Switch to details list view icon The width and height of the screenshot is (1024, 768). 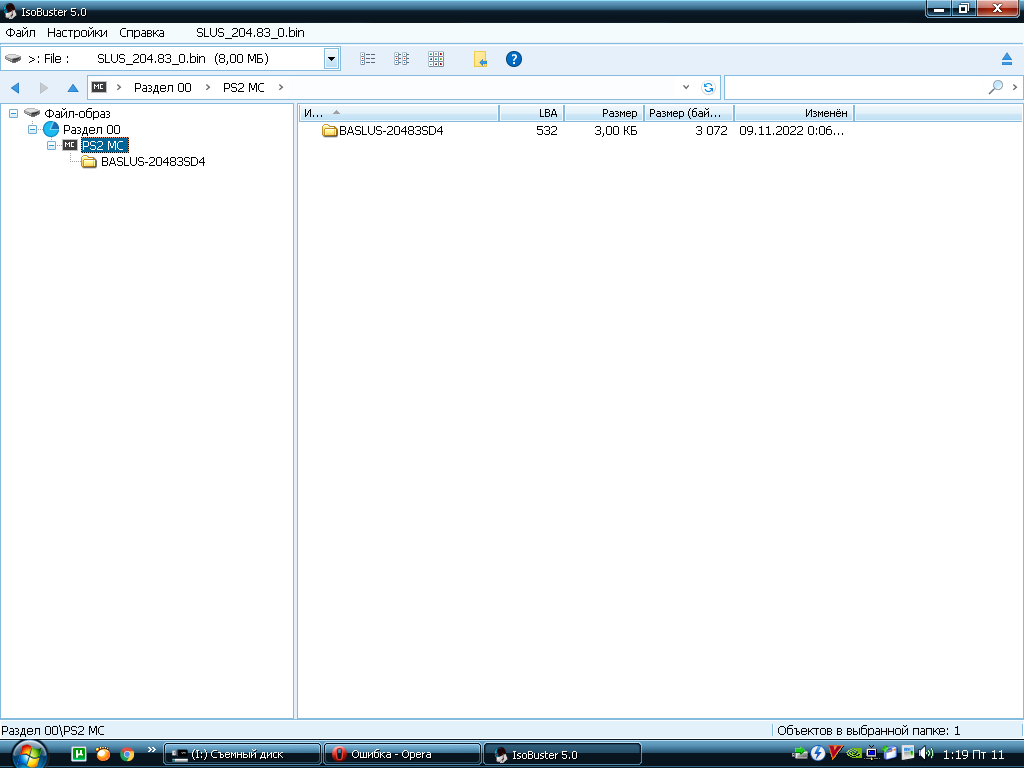[368, 59]
